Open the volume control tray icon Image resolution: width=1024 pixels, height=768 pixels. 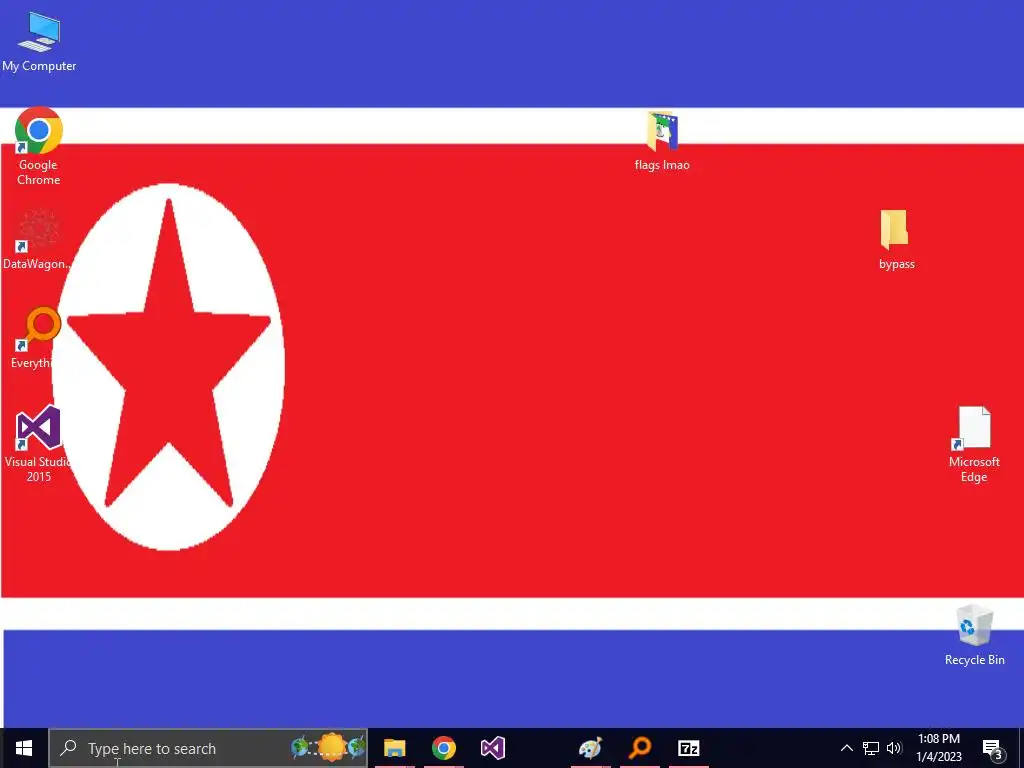[894, 748]
